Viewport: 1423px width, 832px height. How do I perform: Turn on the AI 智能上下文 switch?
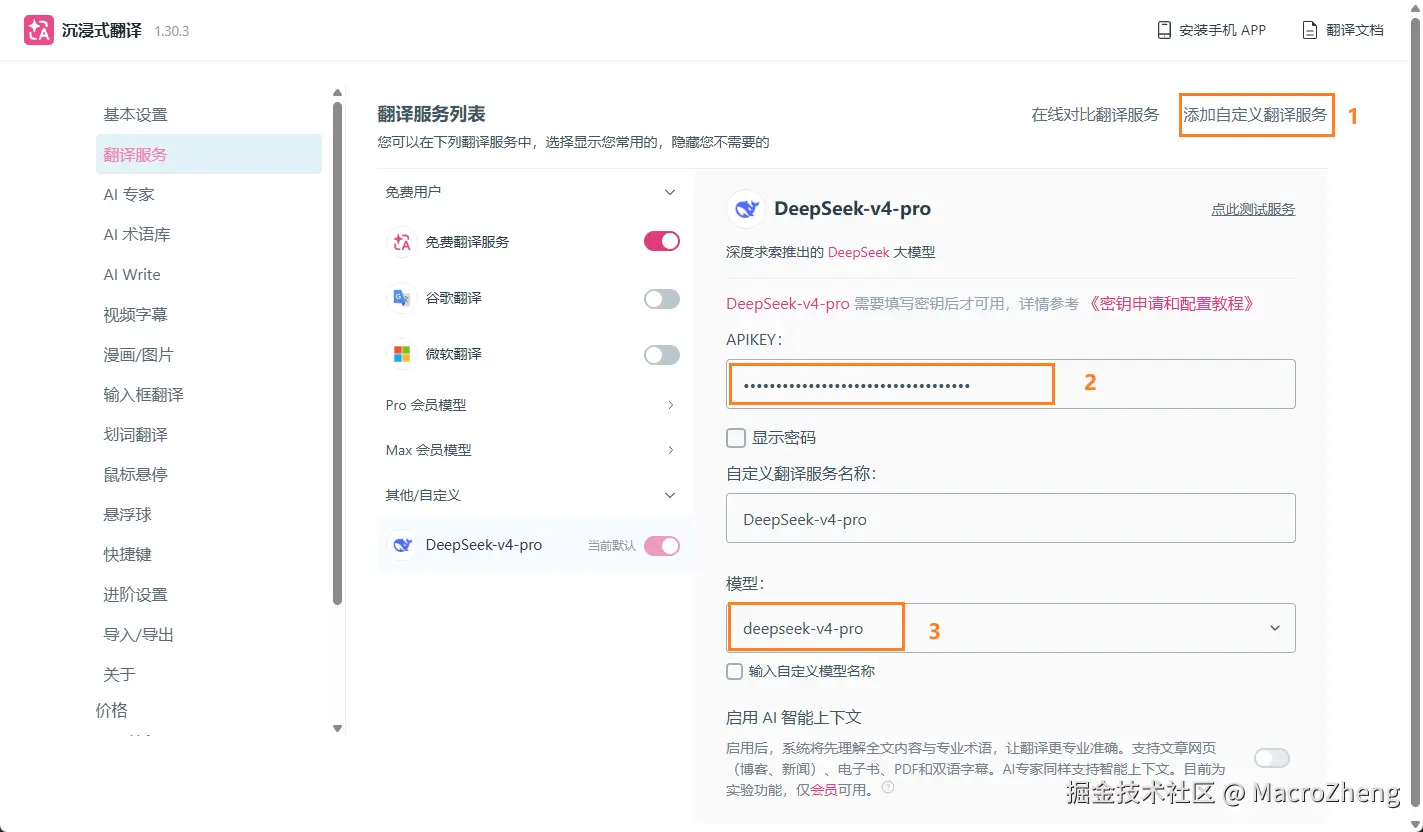1272,758
